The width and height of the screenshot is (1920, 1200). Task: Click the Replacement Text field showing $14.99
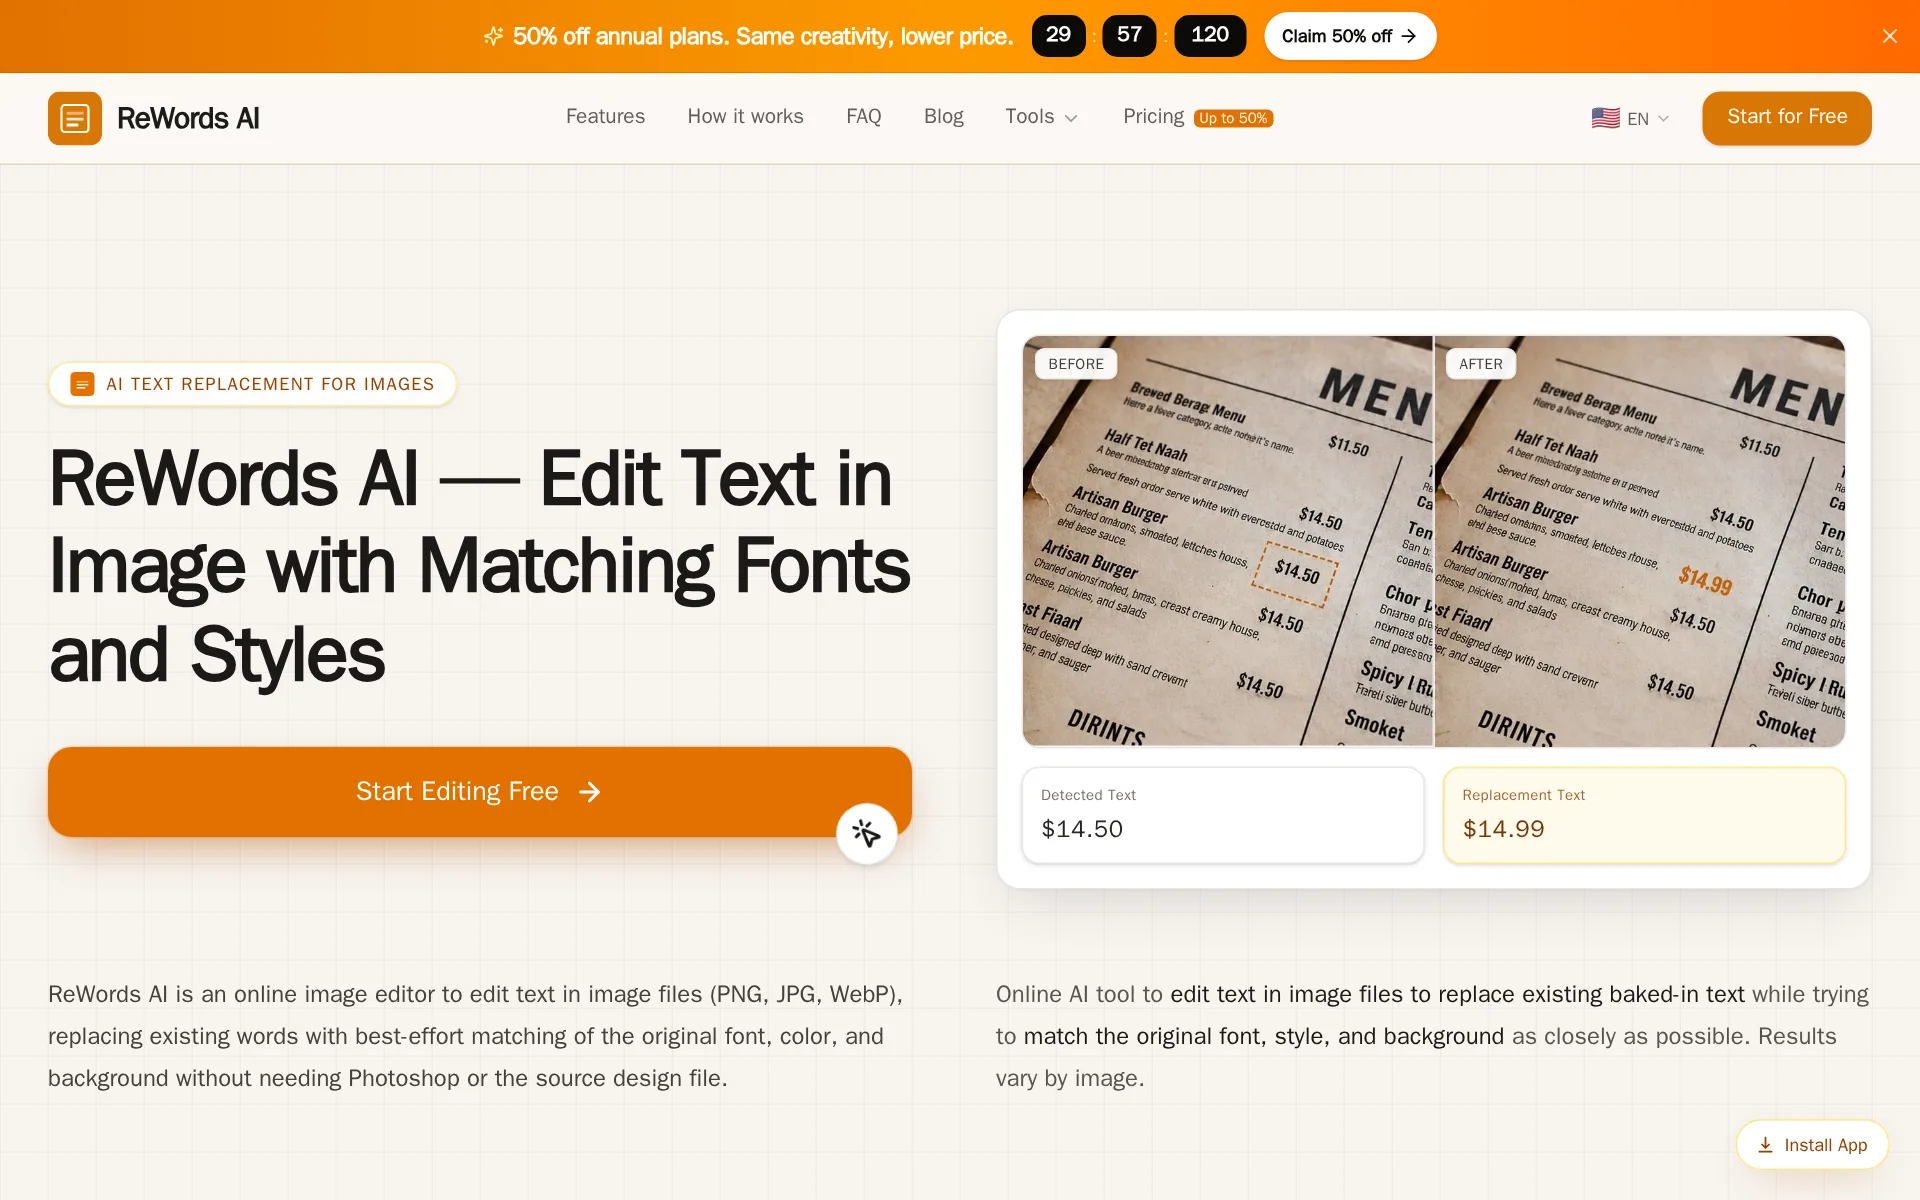pos(1644,815)
